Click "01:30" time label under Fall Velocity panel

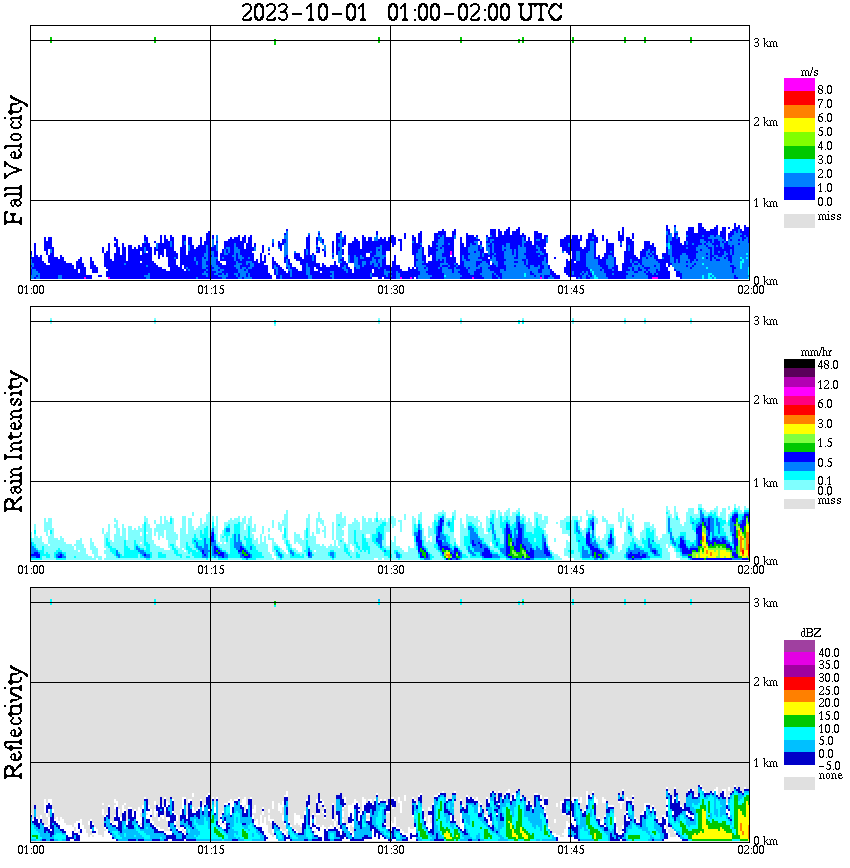[x=391, y=290]
